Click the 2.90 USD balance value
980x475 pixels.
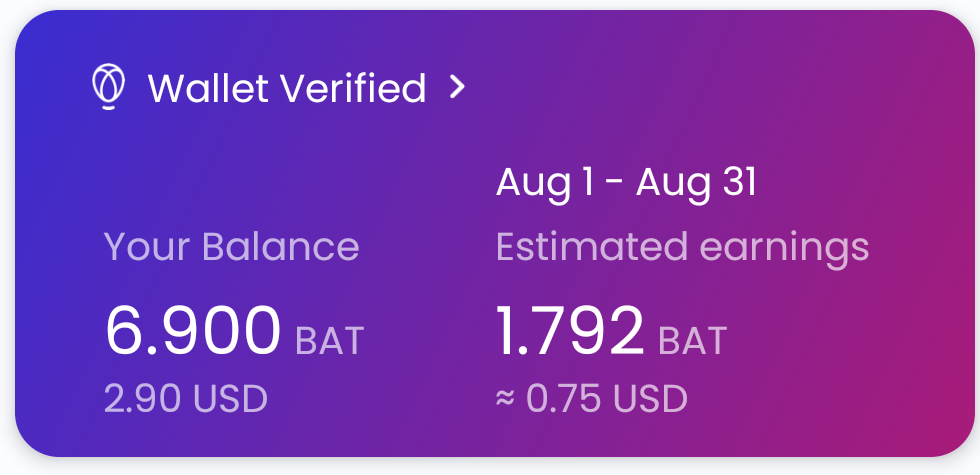coord(186,398)
